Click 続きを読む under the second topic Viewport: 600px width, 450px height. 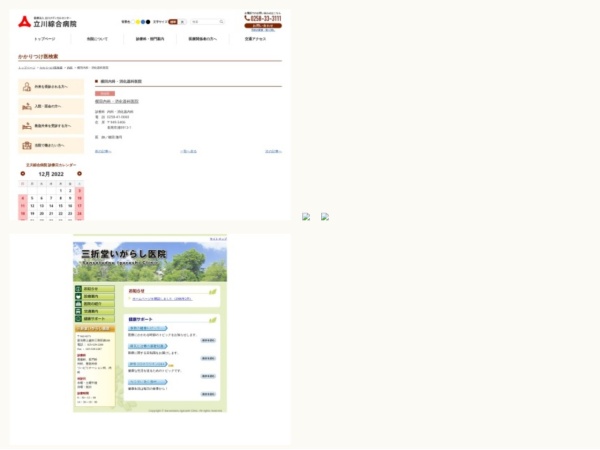(x=208, y=358)
